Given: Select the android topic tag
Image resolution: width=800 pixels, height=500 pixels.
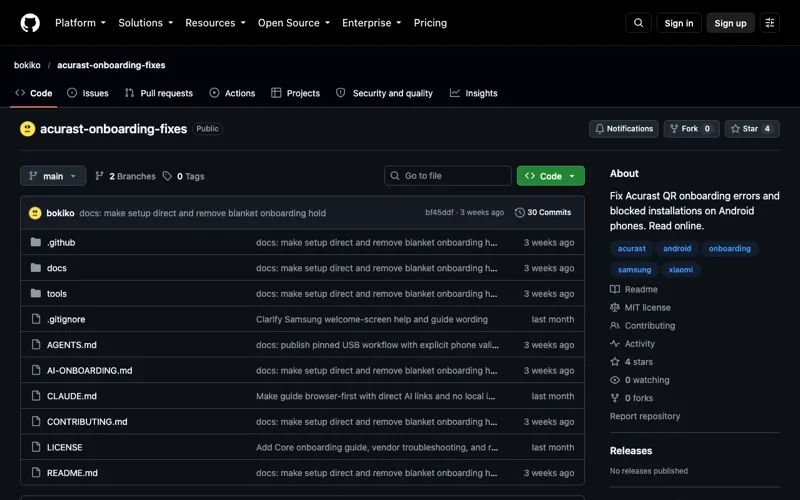Looking at the screenshot, I should 677,248.
